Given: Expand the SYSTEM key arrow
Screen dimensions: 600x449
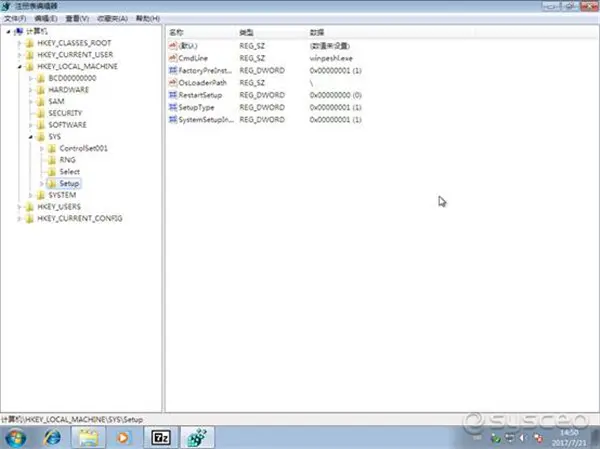Looking at the screenshot, I should [31, 195].
